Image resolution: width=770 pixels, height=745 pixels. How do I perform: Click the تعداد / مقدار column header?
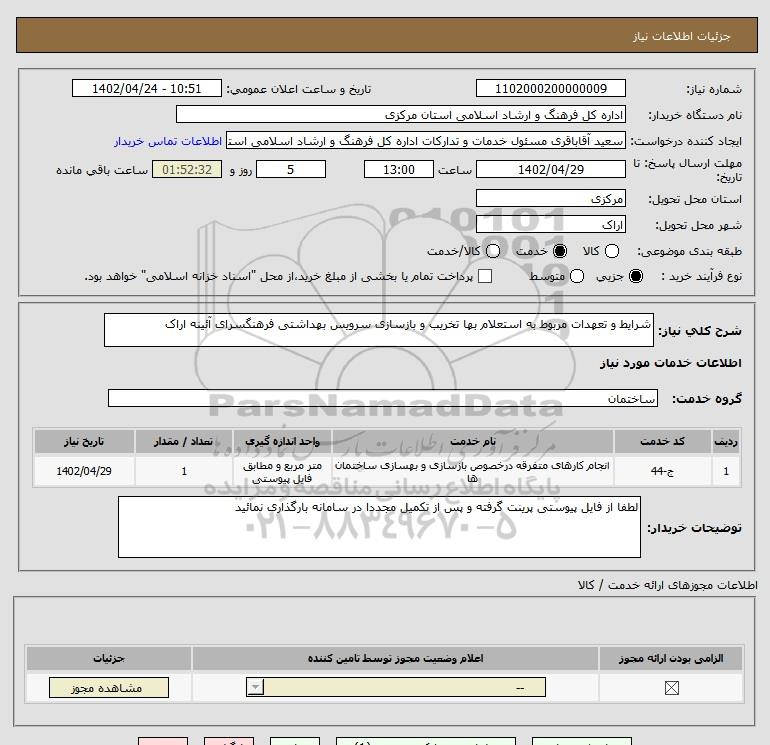(184, 441)
